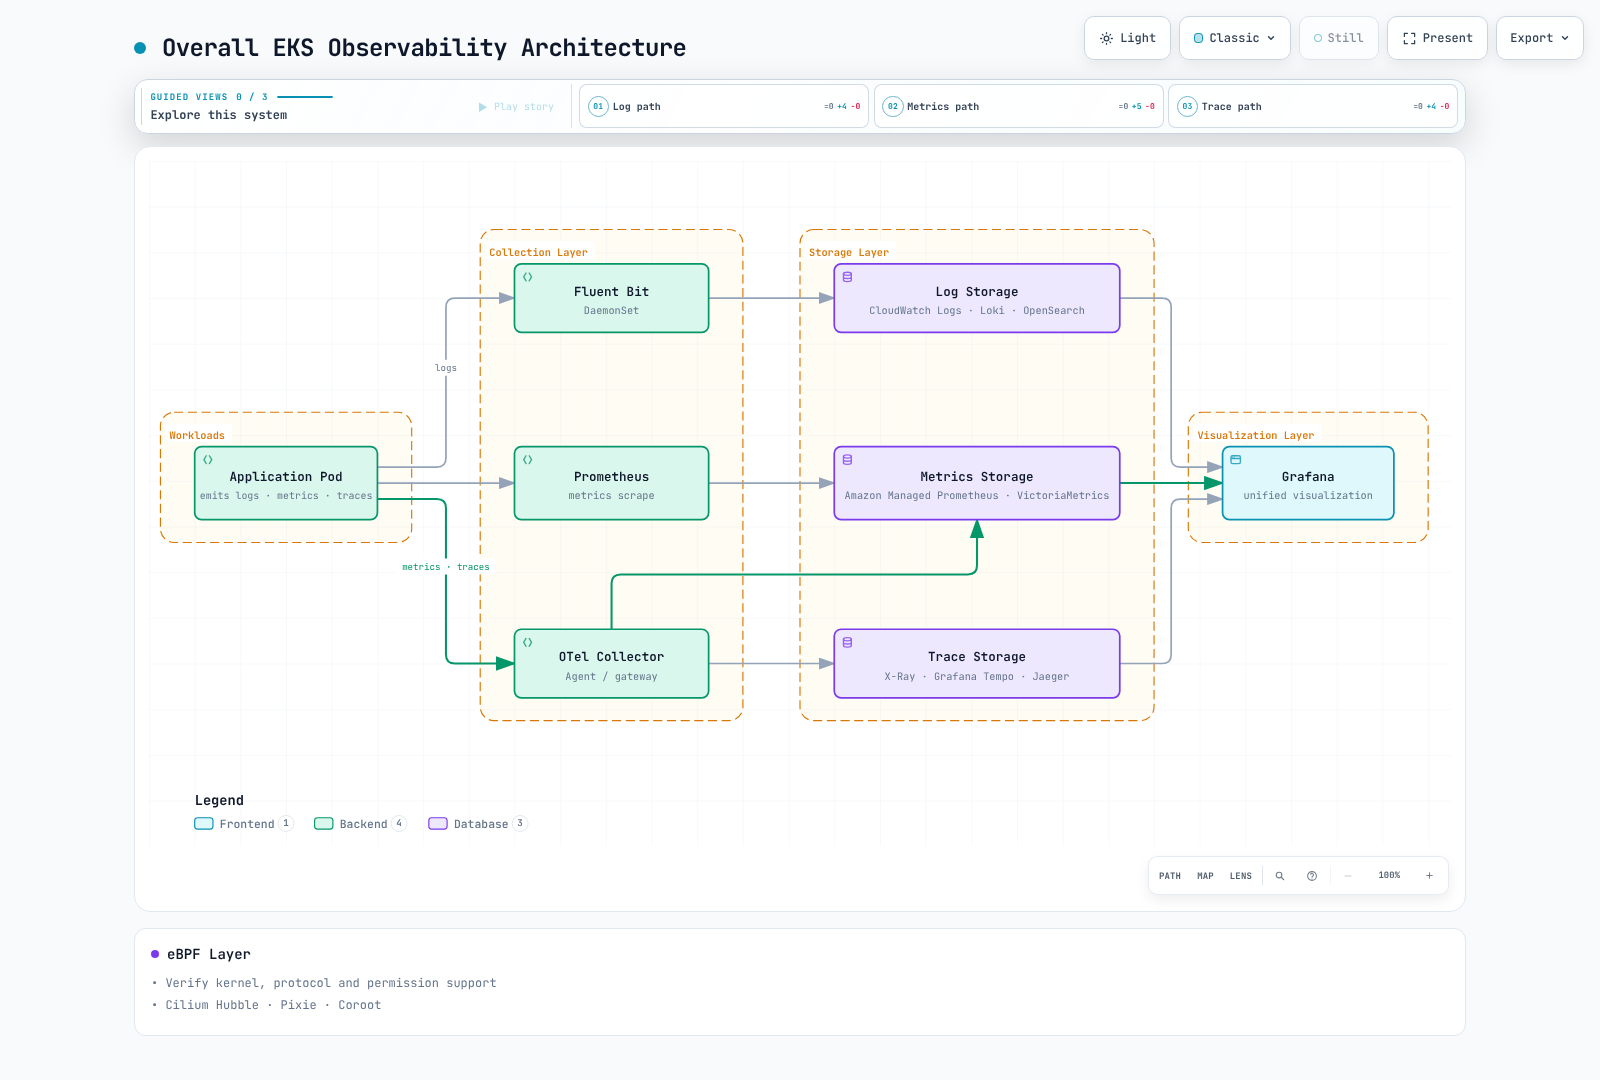Click 'Cilium Hubble · Pixie · Coroot' text

coord(273,1005)
